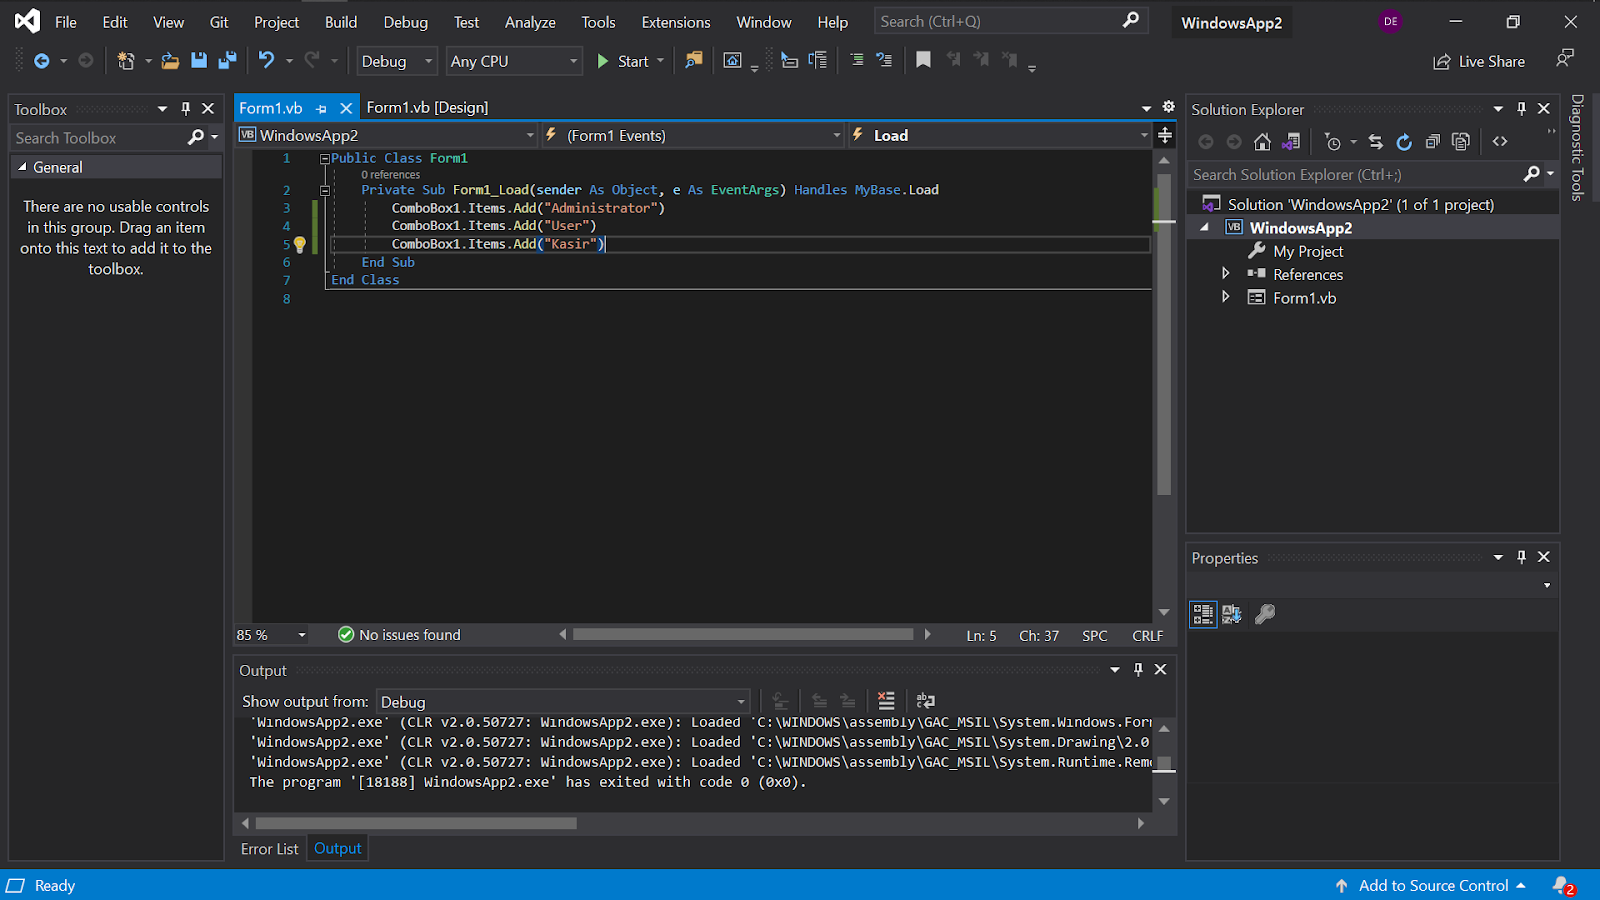Toggle Alphabetical sorting in Properties panel
The image size is (1600, 900).
point(1232,614)
